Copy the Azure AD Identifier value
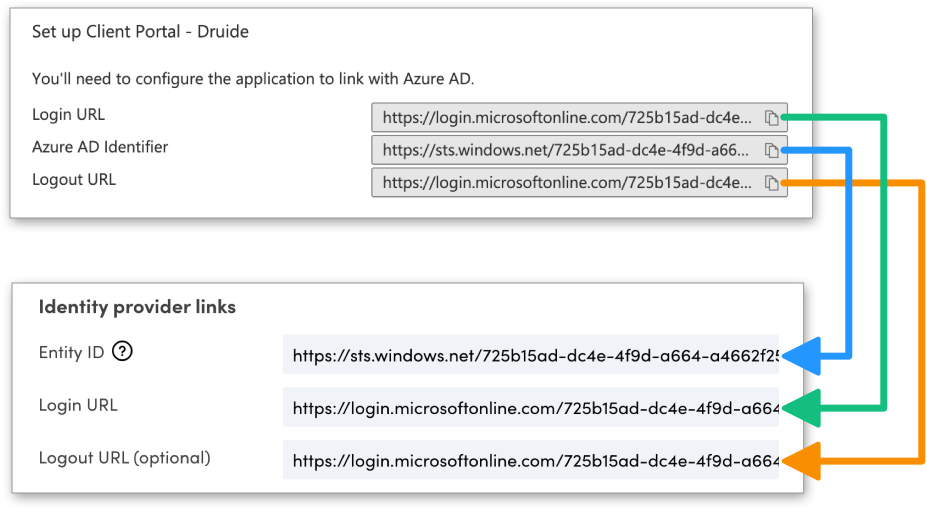Image resolution: width=927 pixels, height=510 pixels. pyautogui.click(x=771, y=151)
